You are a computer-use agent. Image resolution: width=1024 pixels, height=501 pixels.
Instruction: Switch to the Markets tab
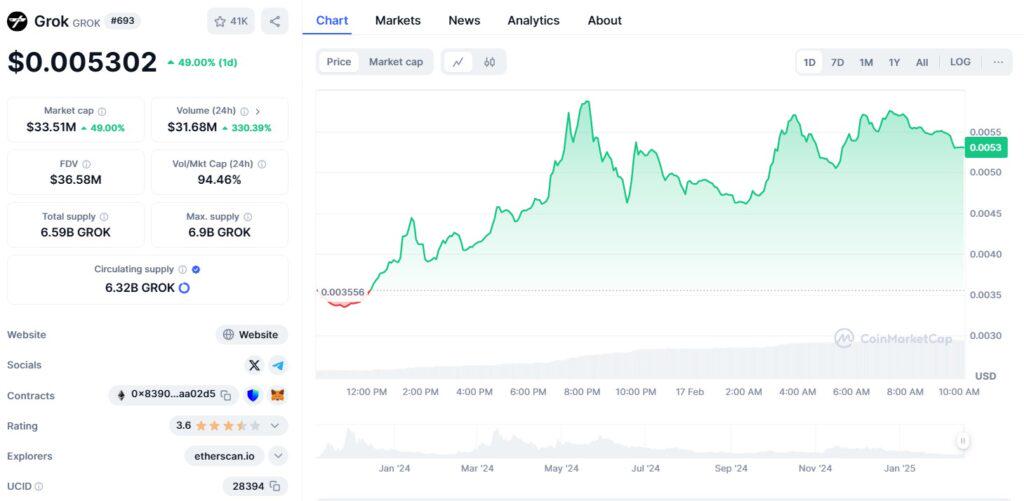point(397,20)
